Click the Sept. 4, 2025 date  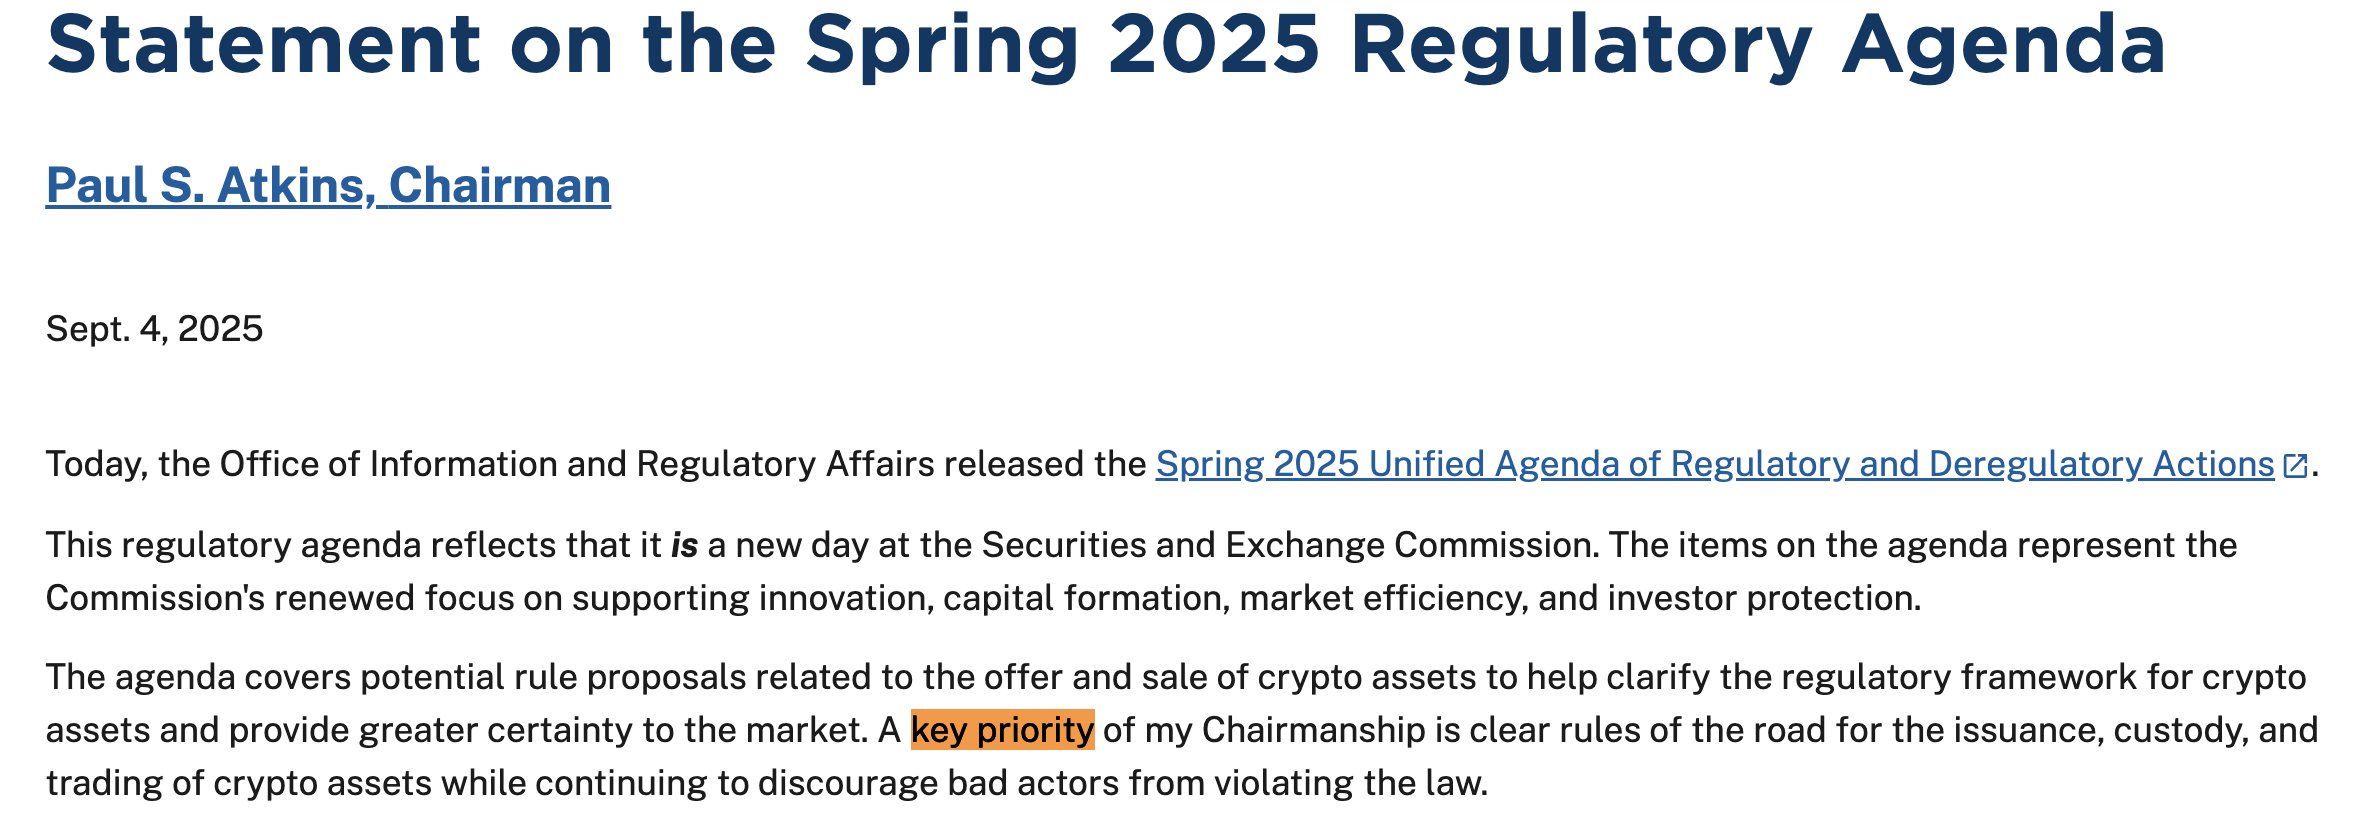[x=154, y=329]
